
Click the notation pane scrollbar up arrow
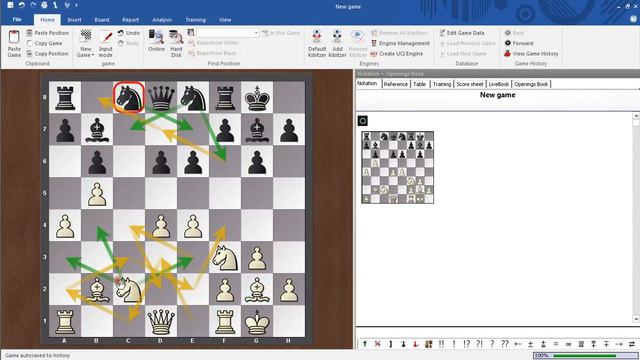pyautogui.click(x=636, y=116)
